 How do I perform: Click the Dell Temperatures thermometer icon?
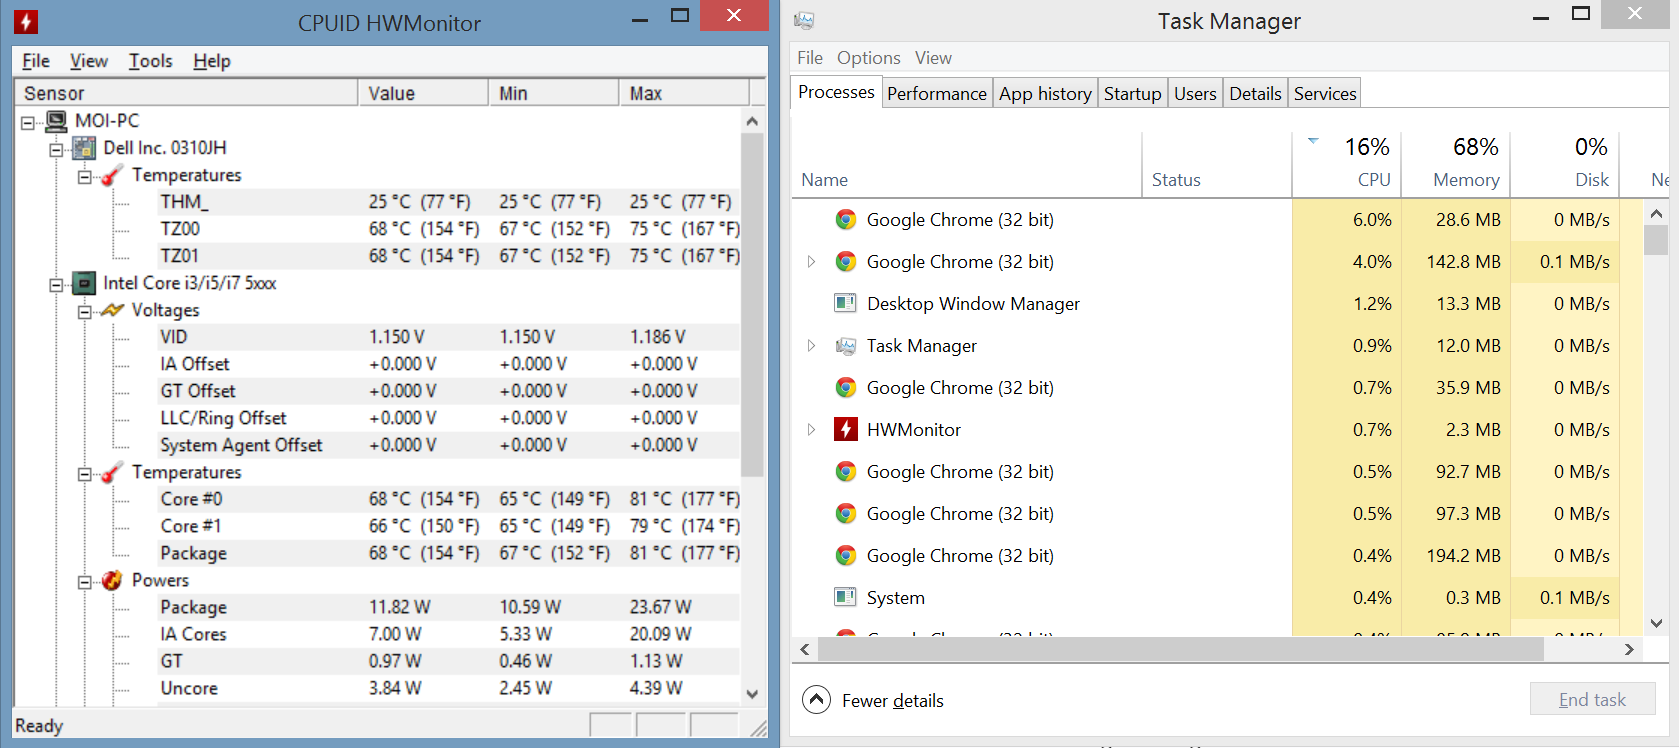113,175
